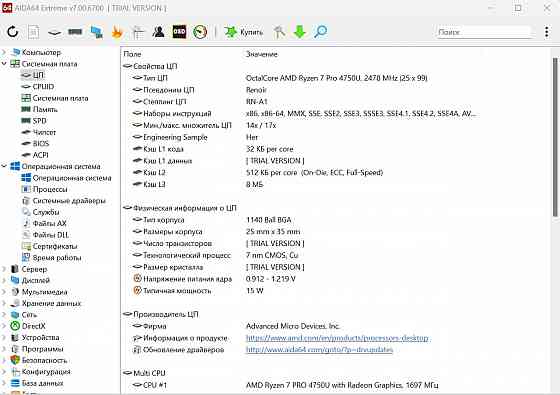This screenshot has height=395, width=560.
Task: Expand the Сеть node
Action: coord(4,315)
